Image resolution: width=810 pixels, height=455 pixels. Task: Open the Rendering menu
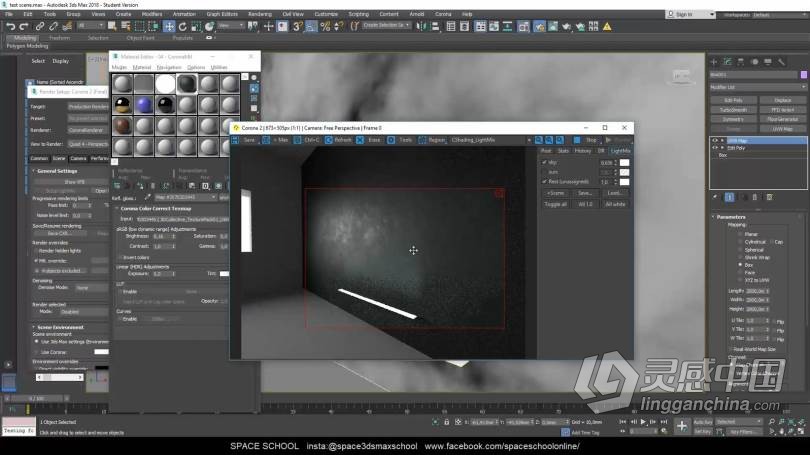tap(259, 14)
